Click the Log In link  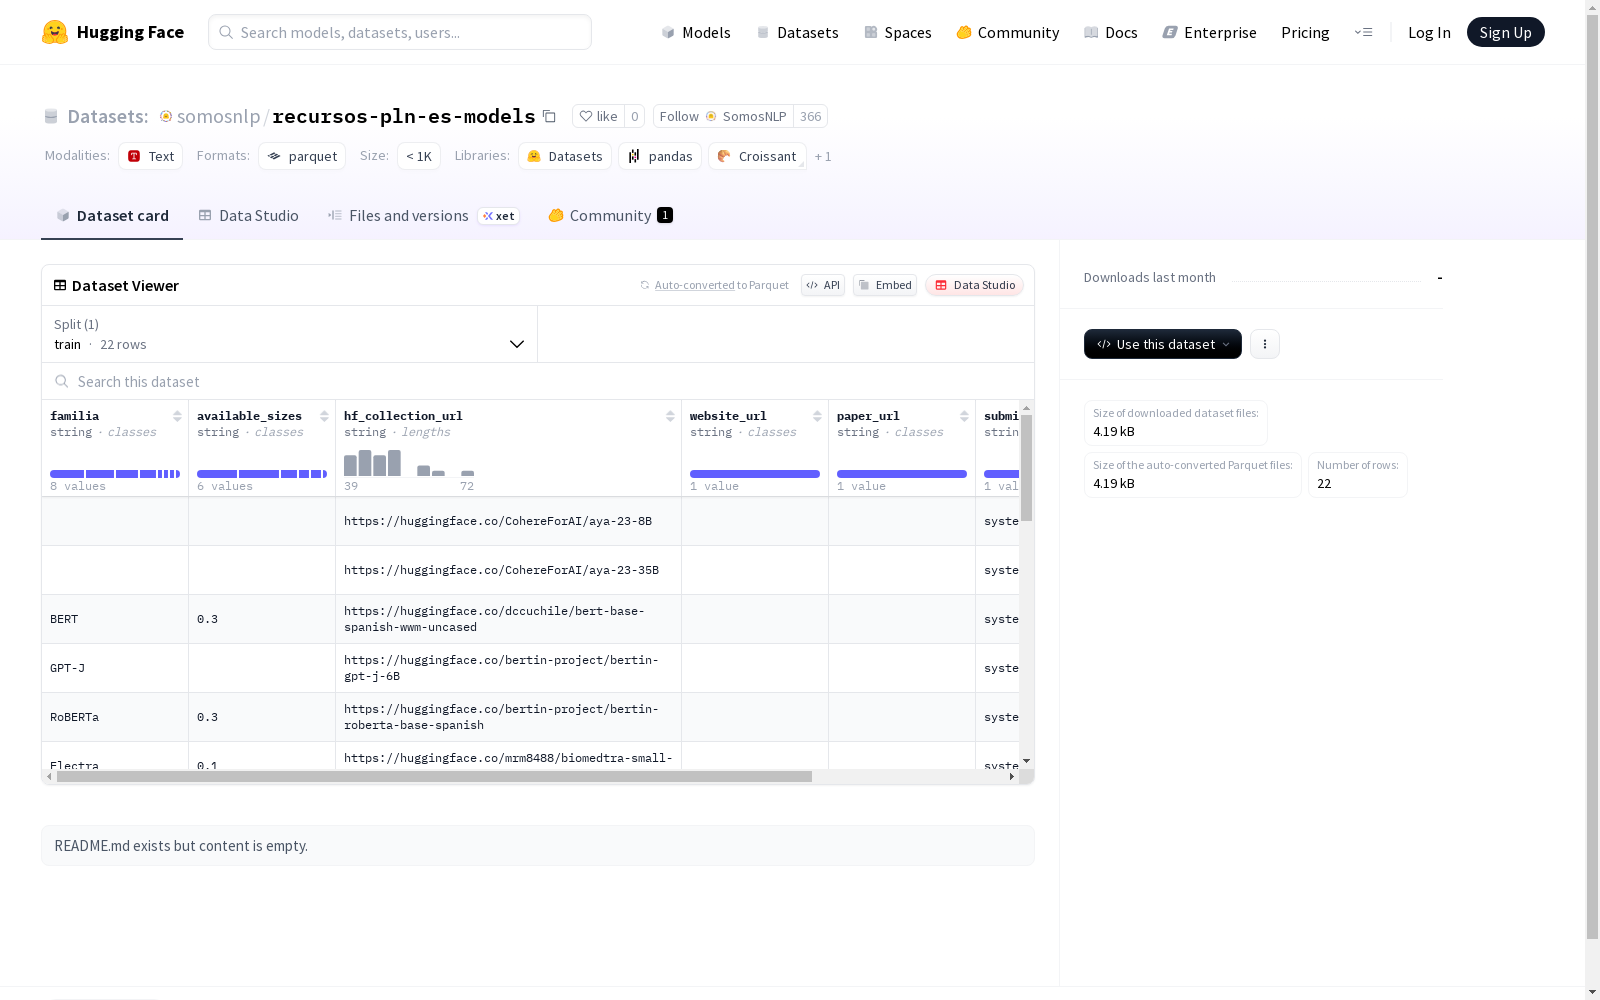[1429, 32]
